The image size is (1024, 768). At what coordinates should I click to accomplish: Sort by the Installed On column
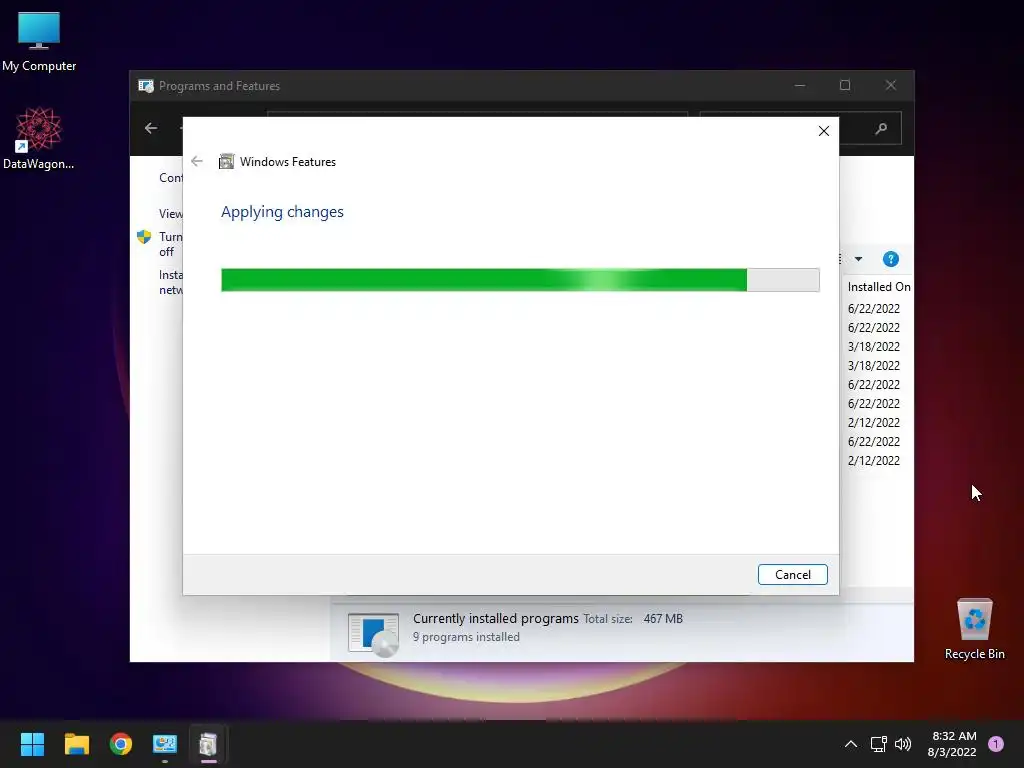[878, 287]
